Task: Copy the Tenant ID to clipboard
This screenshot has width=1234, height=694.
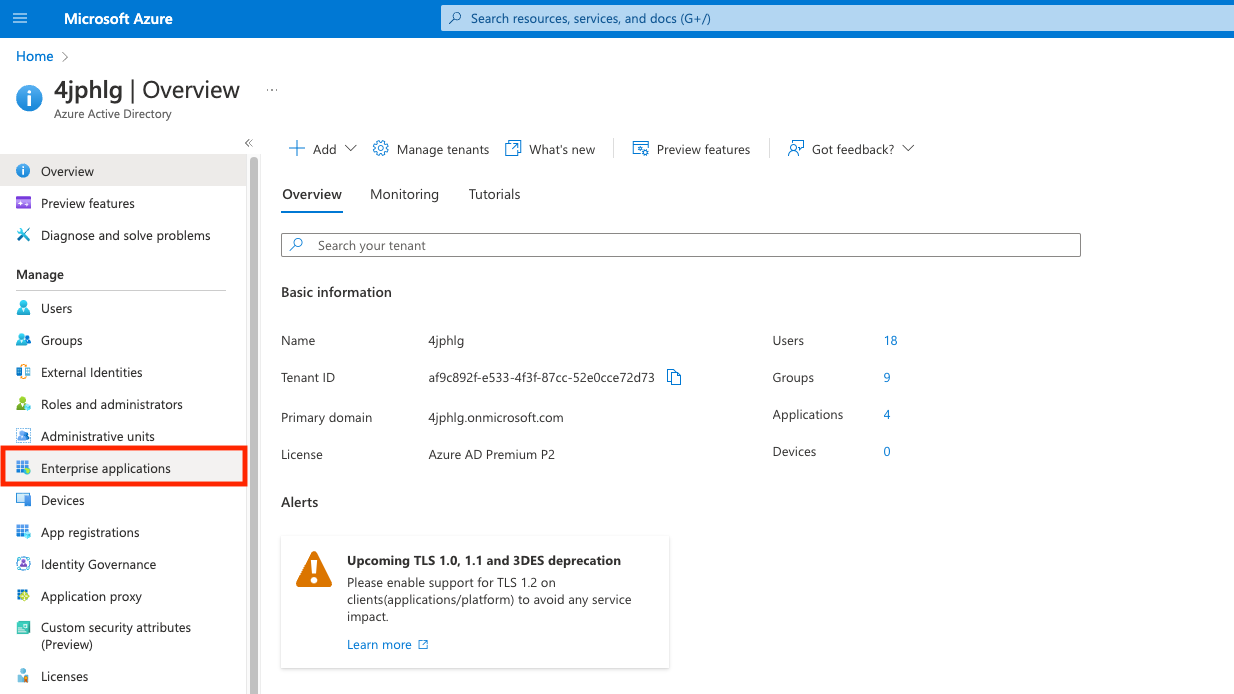Action: tap(674, 377)
